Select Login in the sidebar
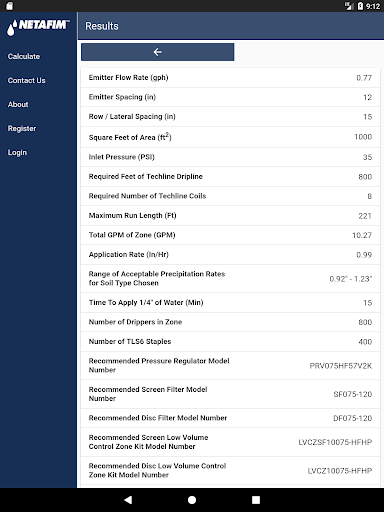The height and width of the screenshot is (512, 384). pyautogui.click(x=17, y=152)
